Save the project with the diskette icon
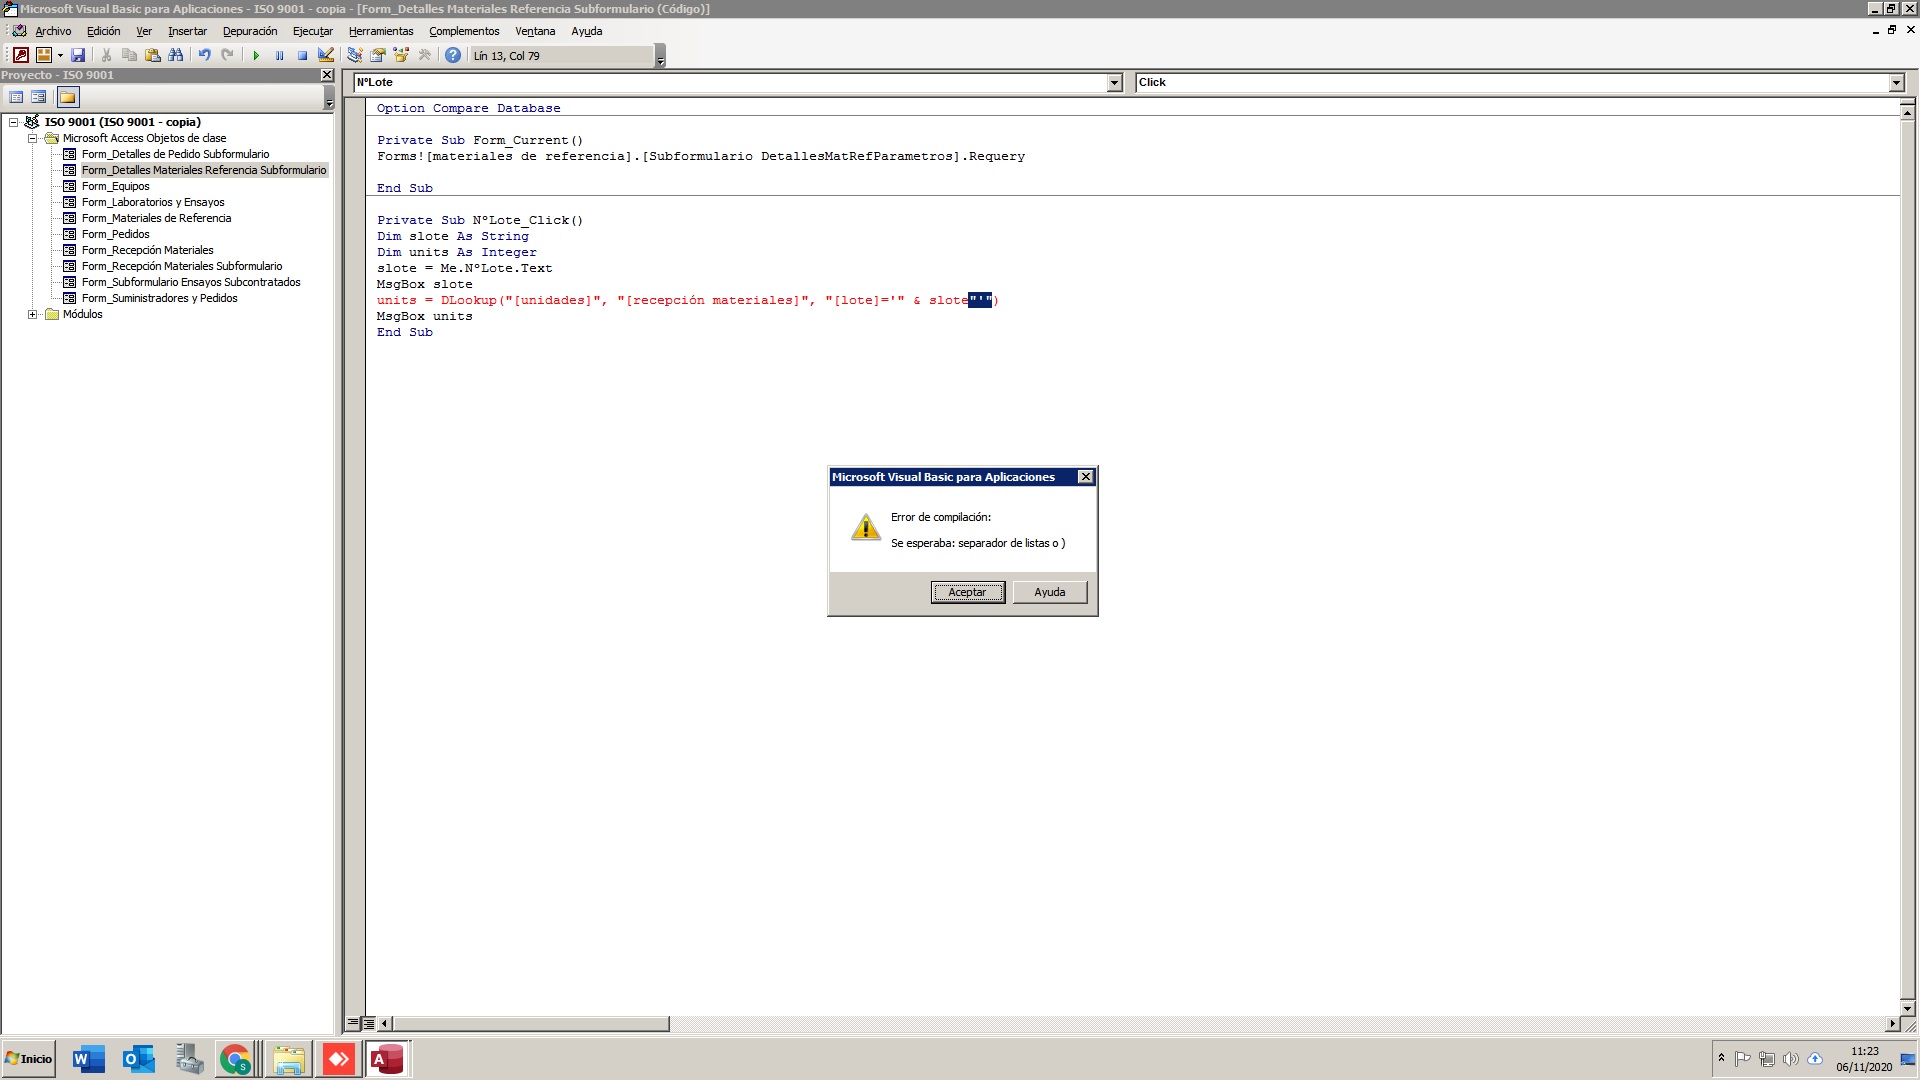The width and height of the screenshot is (1920, 1080). [x=78, y=55]
